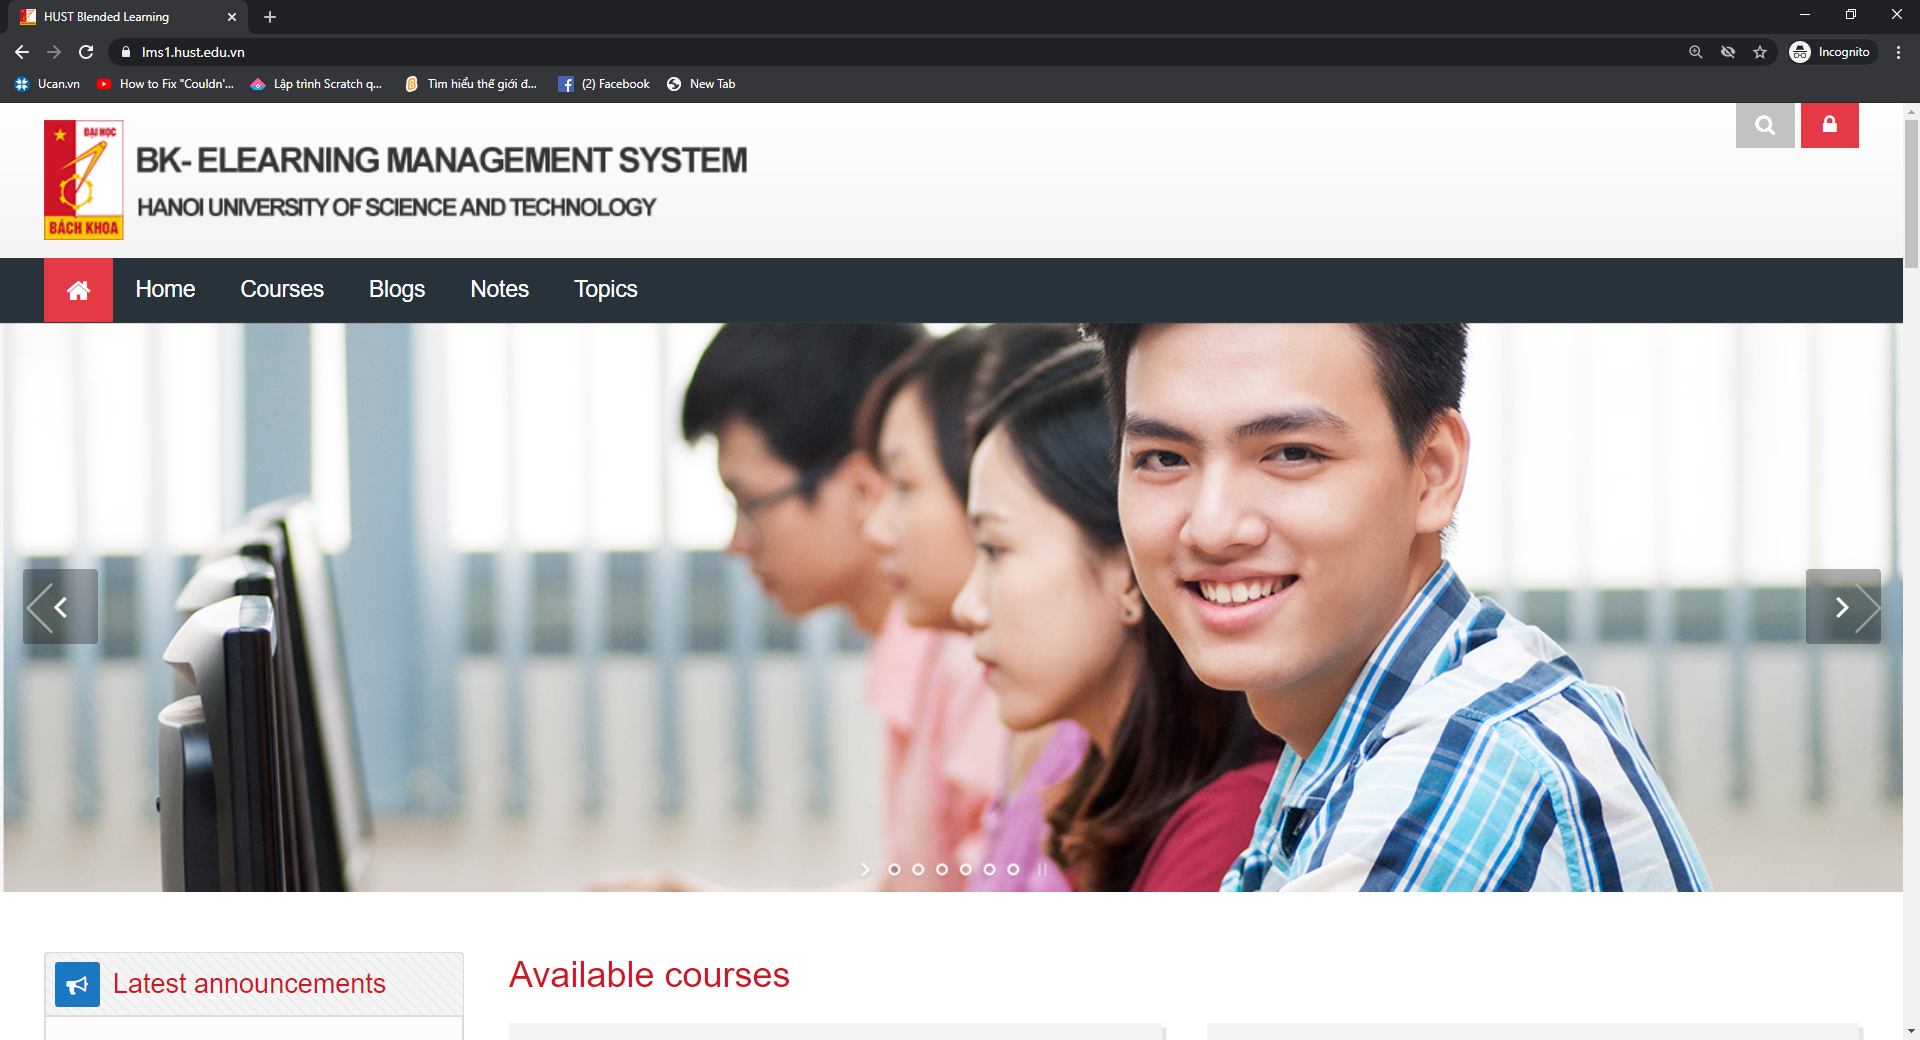This screenshot has width=1920, height=1040.
Task: Open the Facebook bookmark
Action: 604,84
